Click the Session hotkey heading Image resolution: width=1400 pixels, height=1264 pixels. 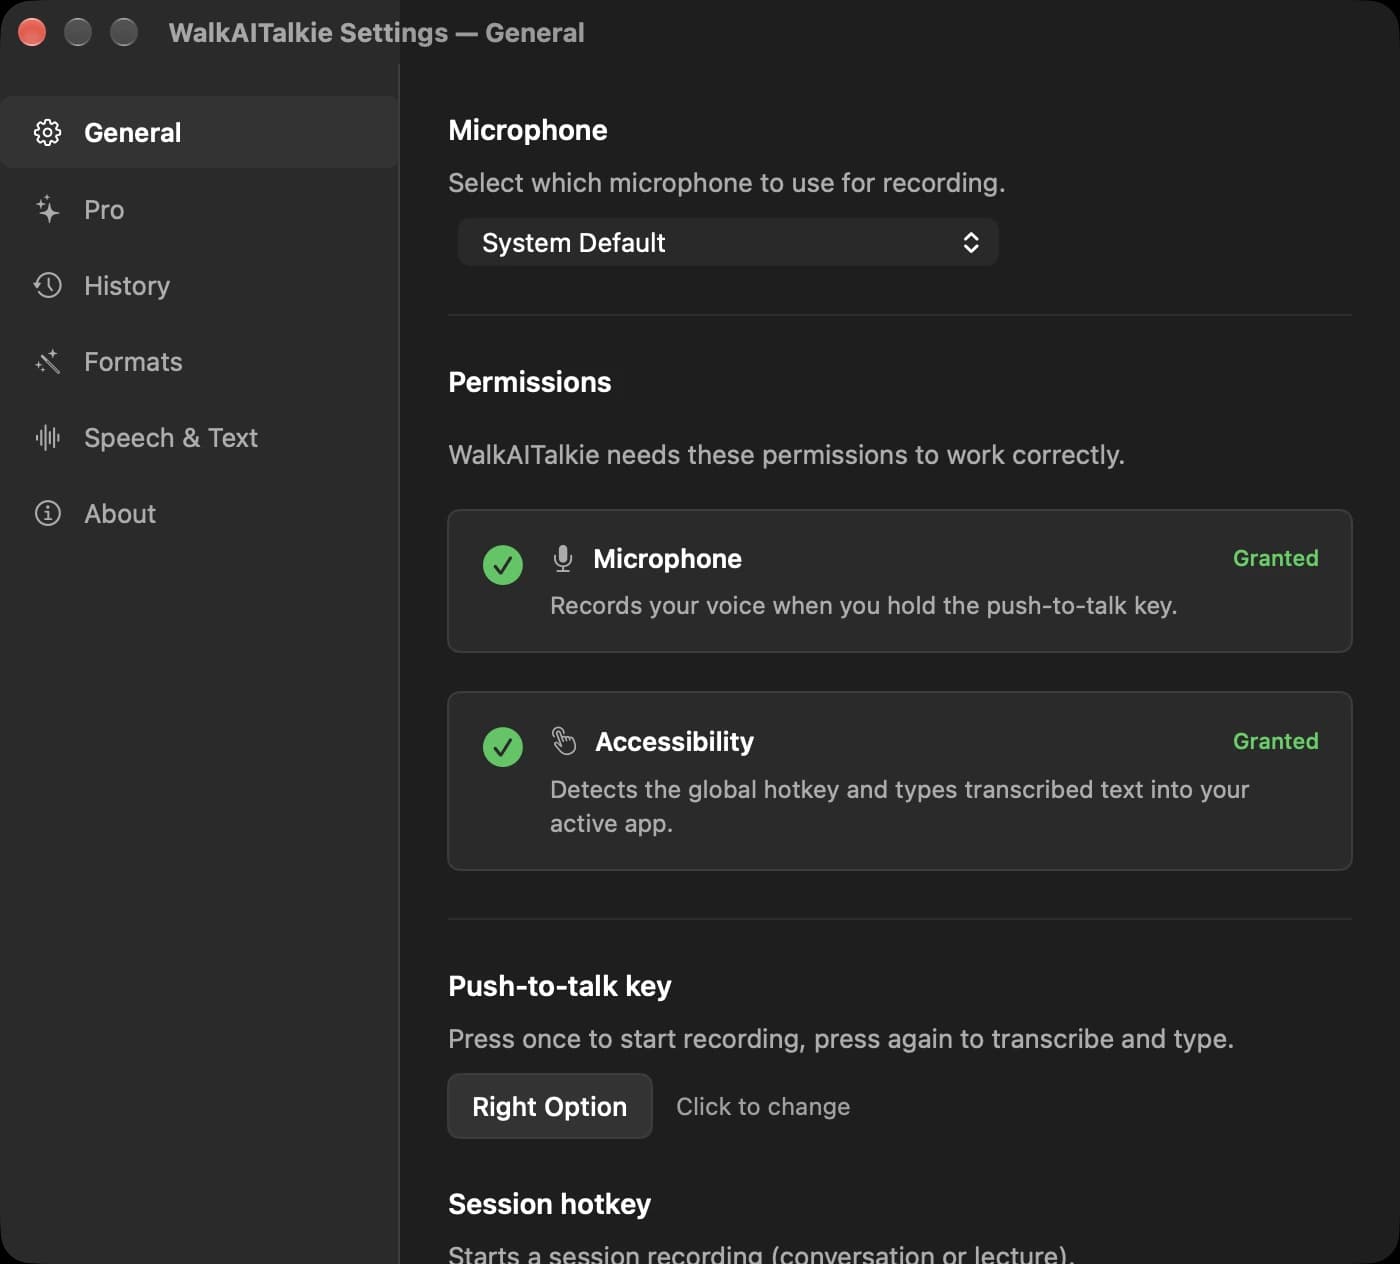point(549,1204)
